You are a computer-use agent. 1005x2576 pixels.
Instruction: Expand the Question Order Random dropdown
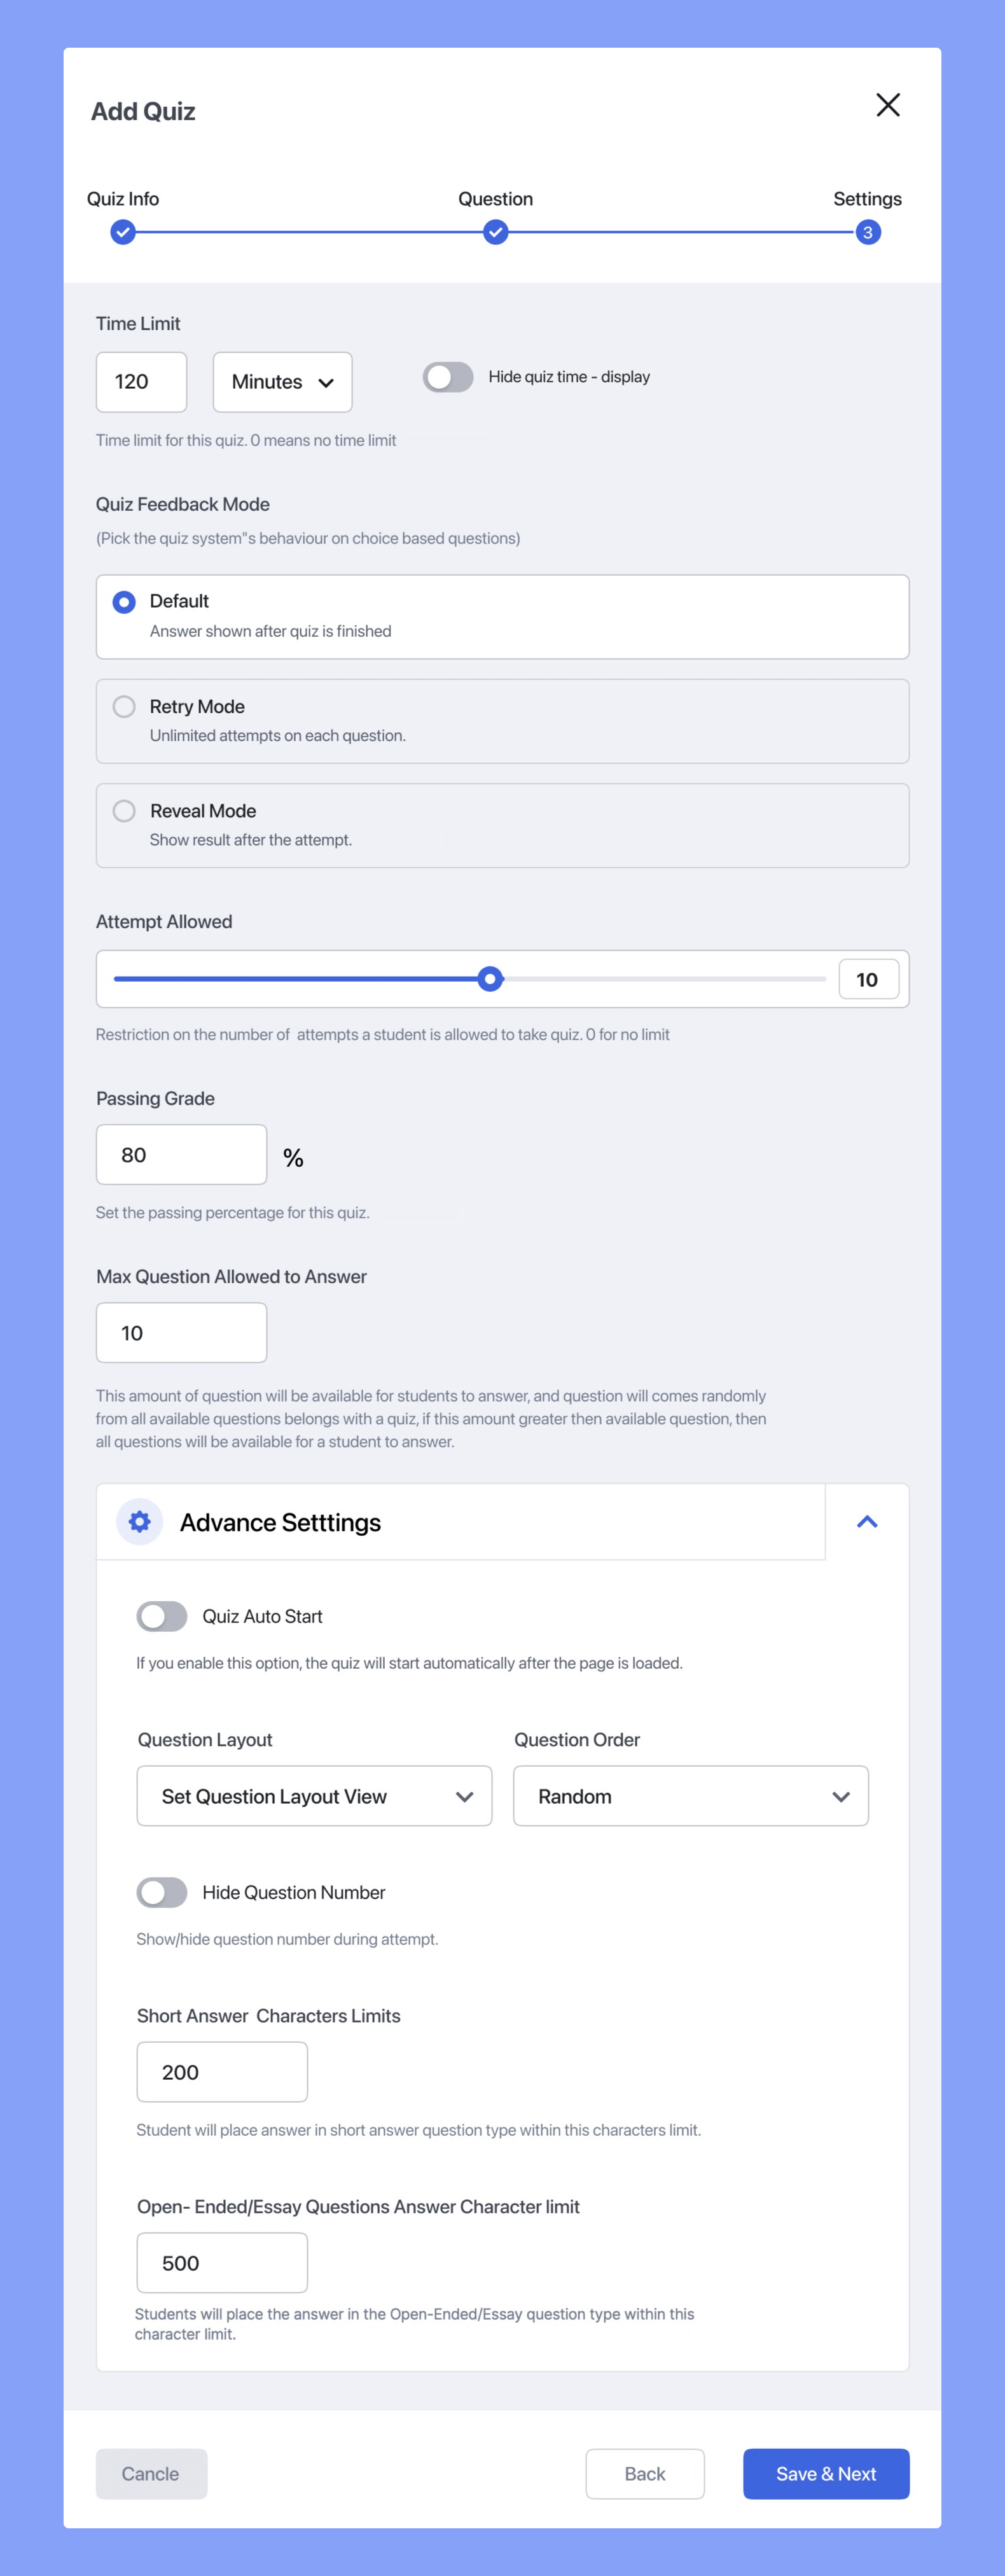(690, 1796)
